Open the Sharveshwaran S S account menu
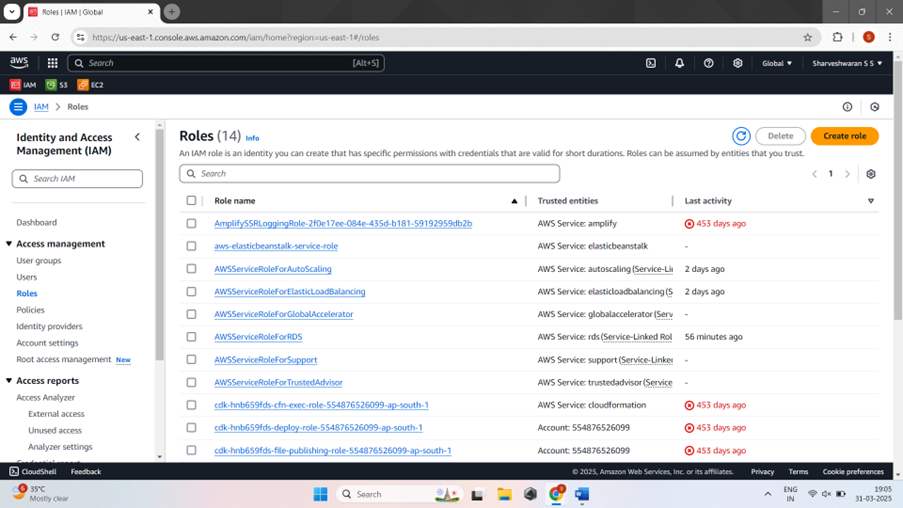This screenshot has height=508, width=903. coord(847,63)
